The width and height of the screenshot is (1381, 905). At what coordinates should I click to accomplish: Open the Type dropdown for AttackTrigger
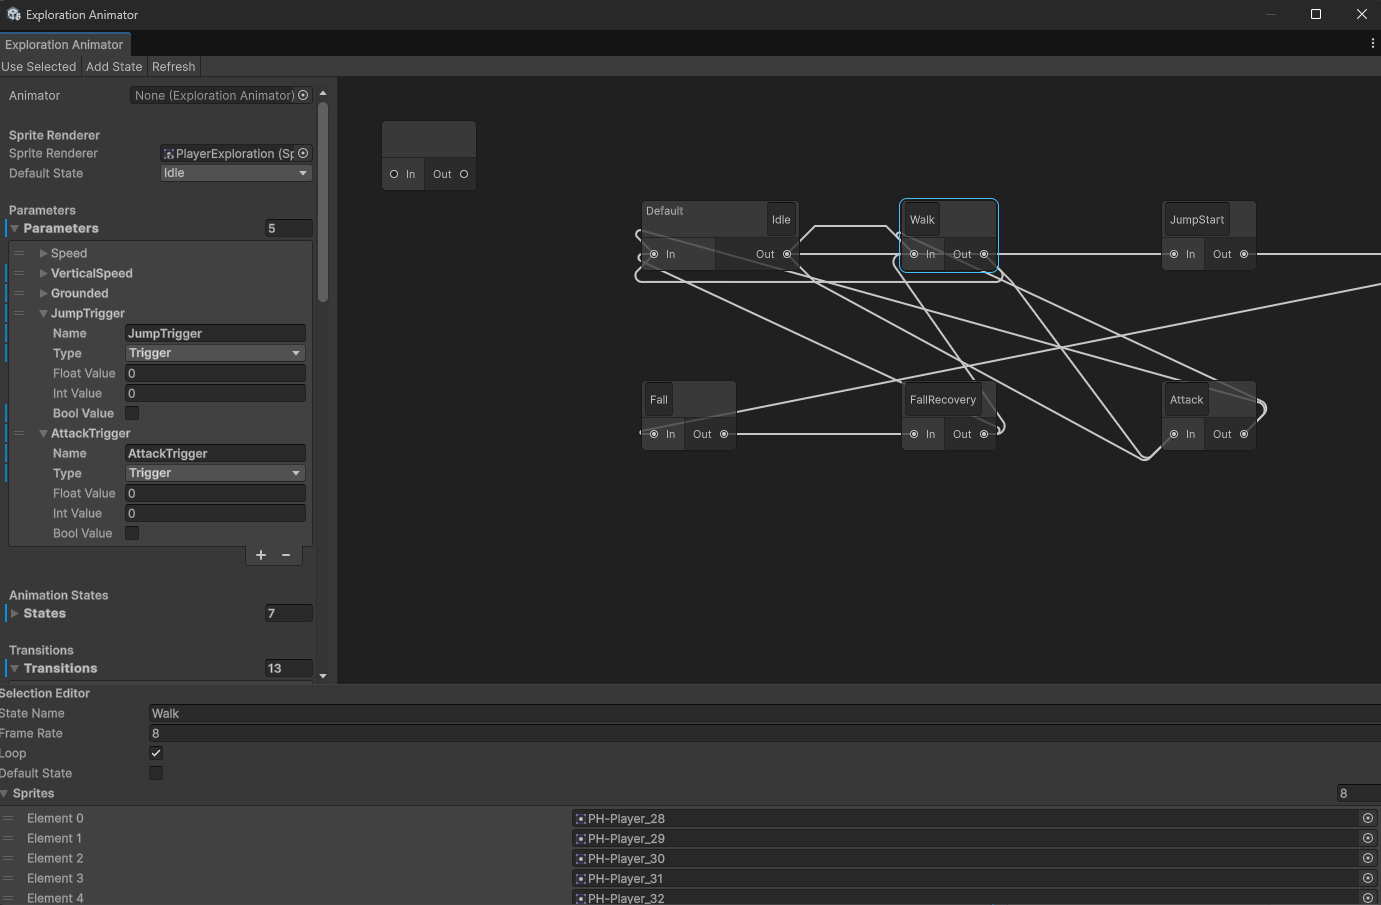[x=214, y=473]
